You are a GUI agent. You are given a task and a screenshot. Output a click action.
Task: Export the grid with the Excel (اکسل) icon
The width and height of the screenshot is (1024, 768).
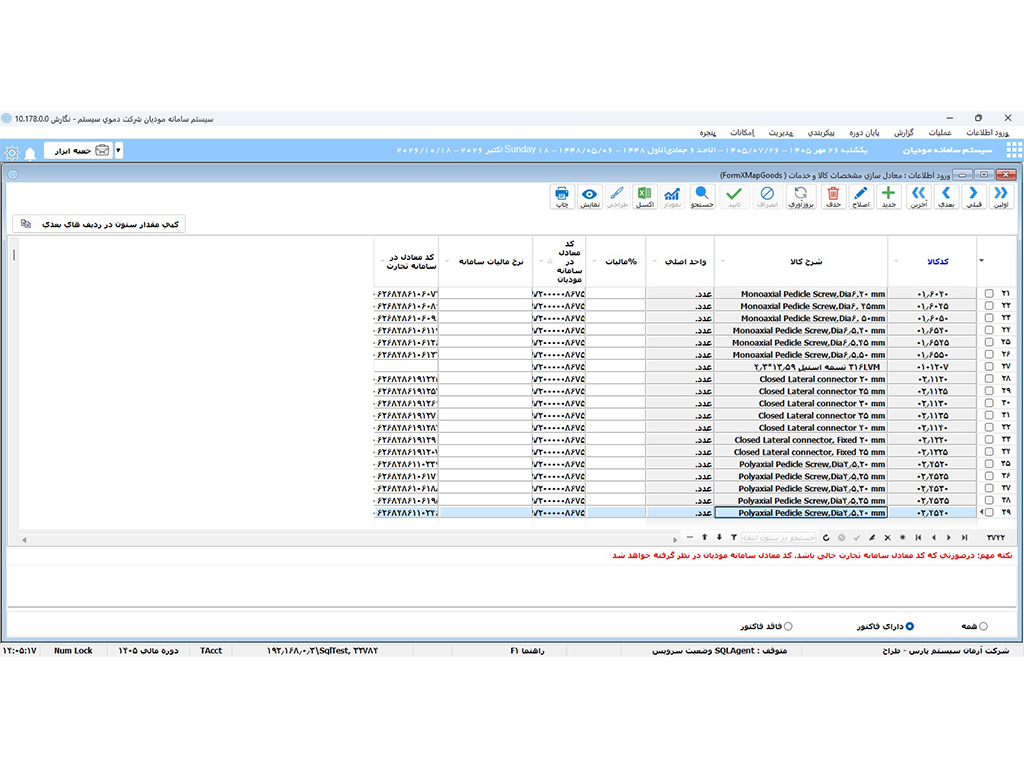click(645, 197)
